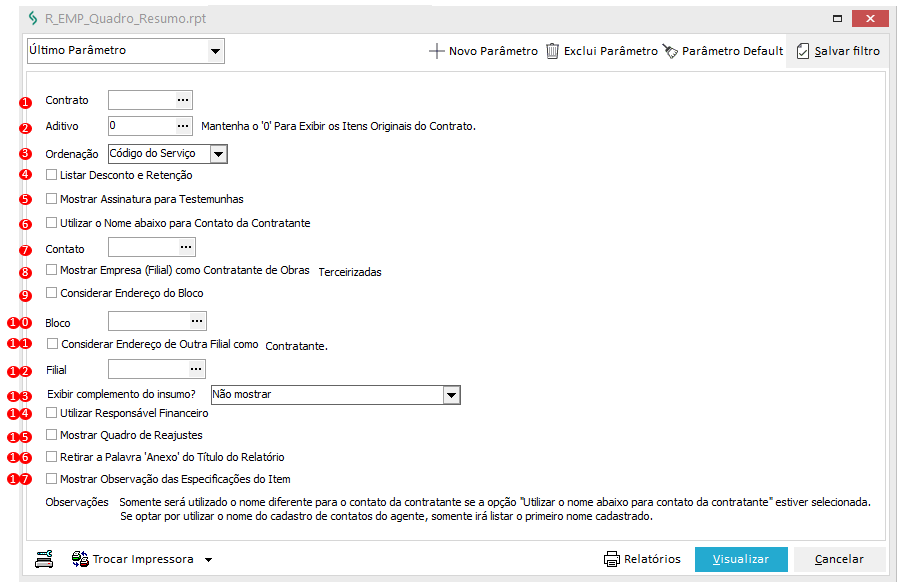This screenshot has width=902, height=588.
Task: Click the Trocar Impressora icon
Action: (x=80, y=559)
